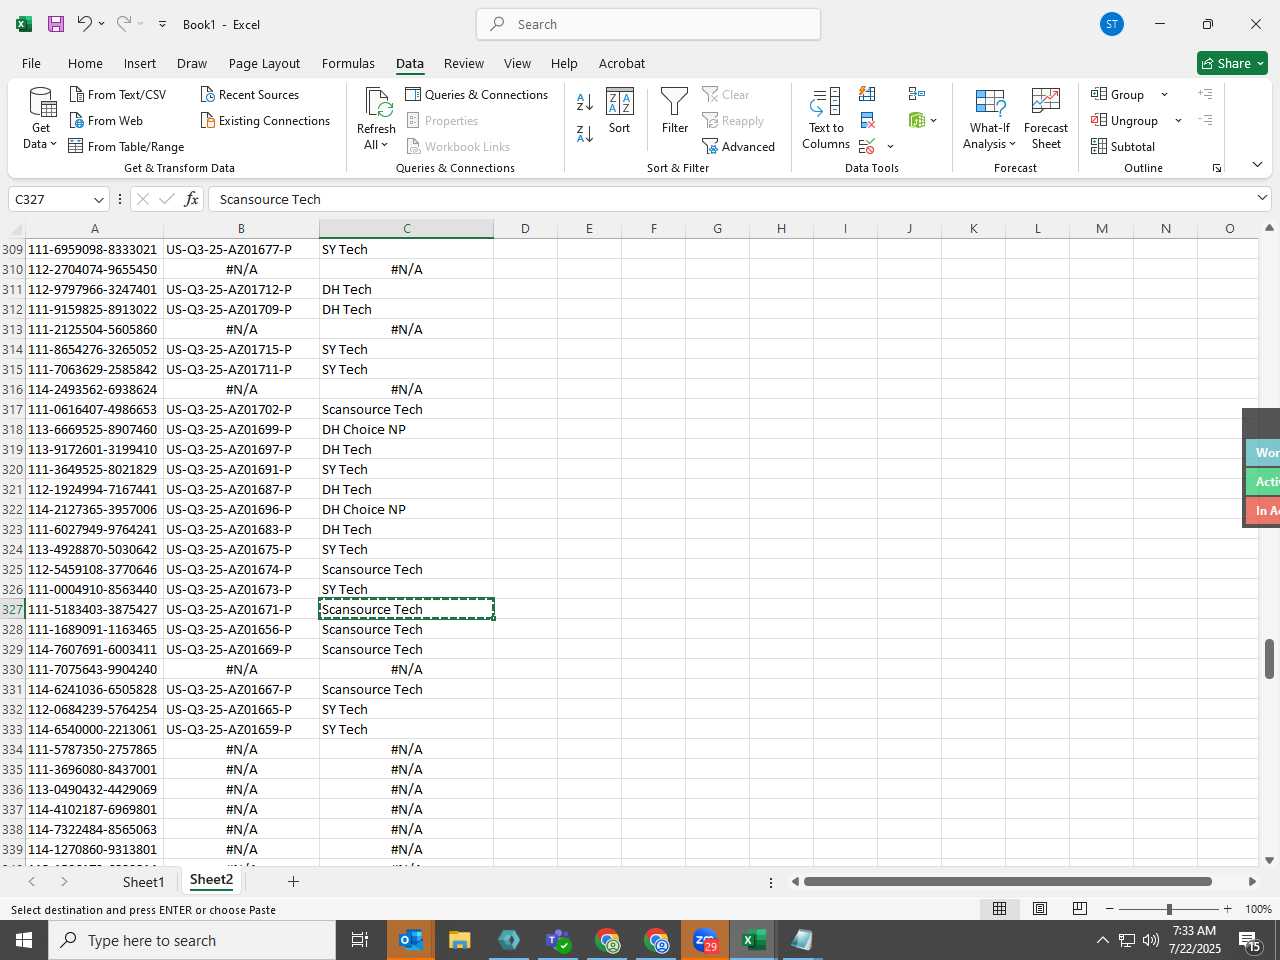Viewport: 1280px width, 960px height.
Task: Open File Explorer from taskbar
Action: click(x=459, y=940)
